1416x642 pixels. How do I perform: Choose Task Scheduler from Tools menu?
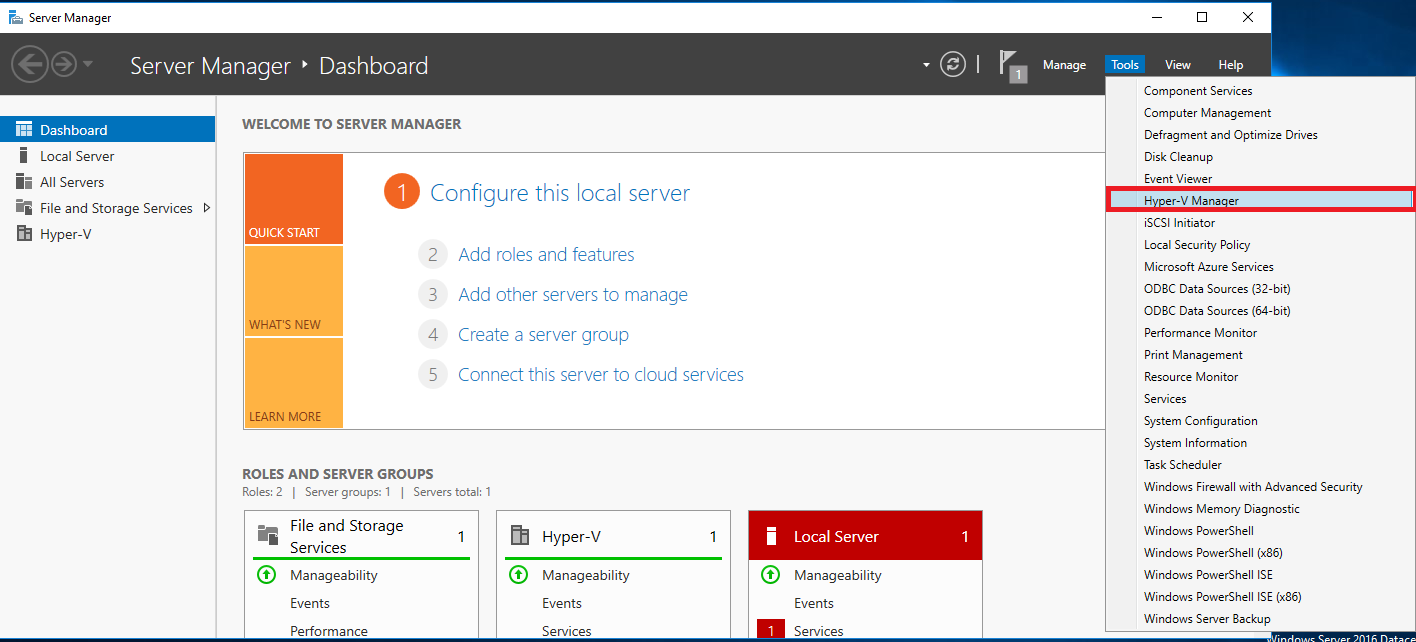click(1260, 465)
